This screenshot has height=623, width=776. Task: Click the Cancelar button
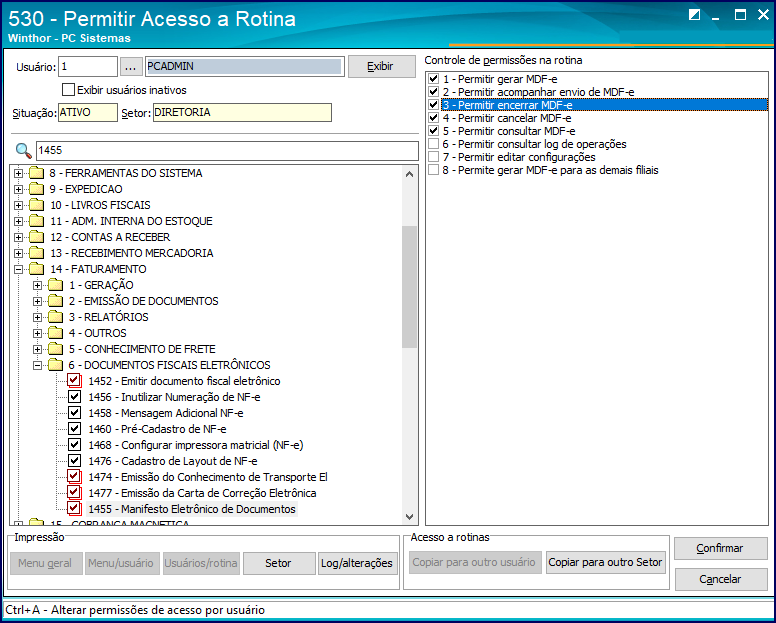tap(721, 579)
